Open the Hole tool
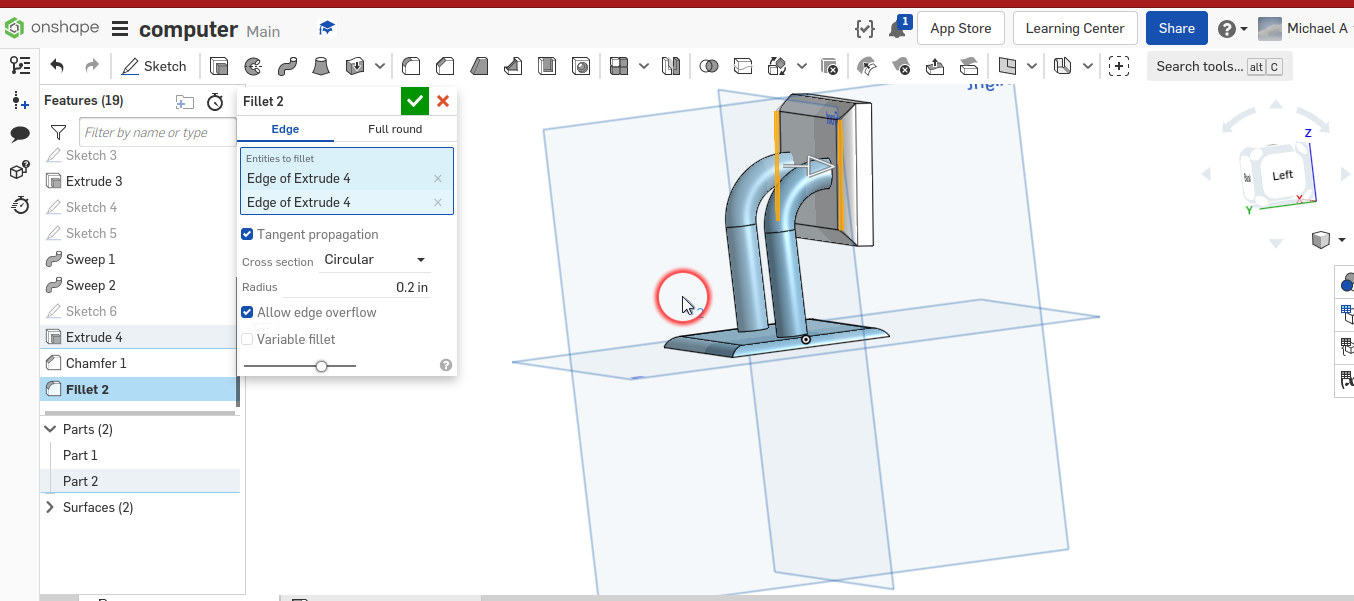The width and height of the screenshot is (1354, 601). pos(581,66)
